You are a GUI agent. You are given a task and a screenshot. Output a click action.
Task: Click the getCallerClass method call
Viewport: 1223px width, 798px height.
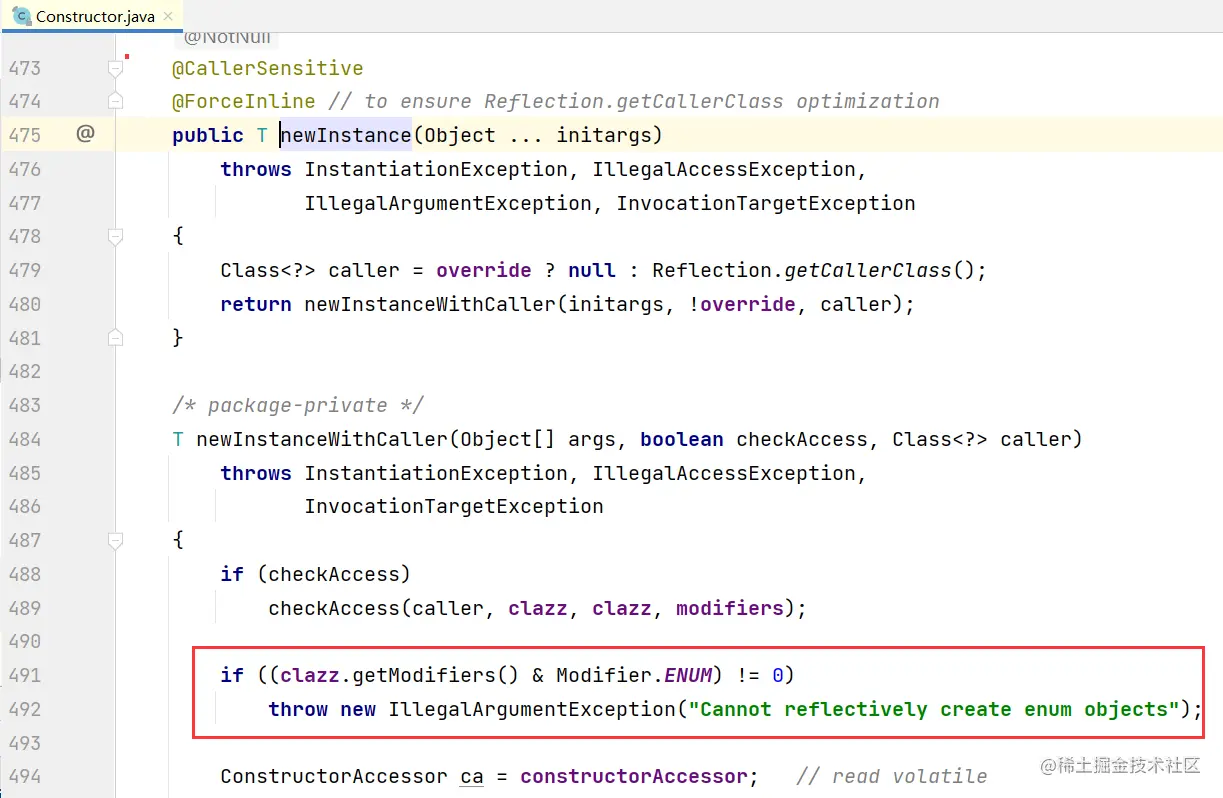pyautogui.click(x=868, y=270)
